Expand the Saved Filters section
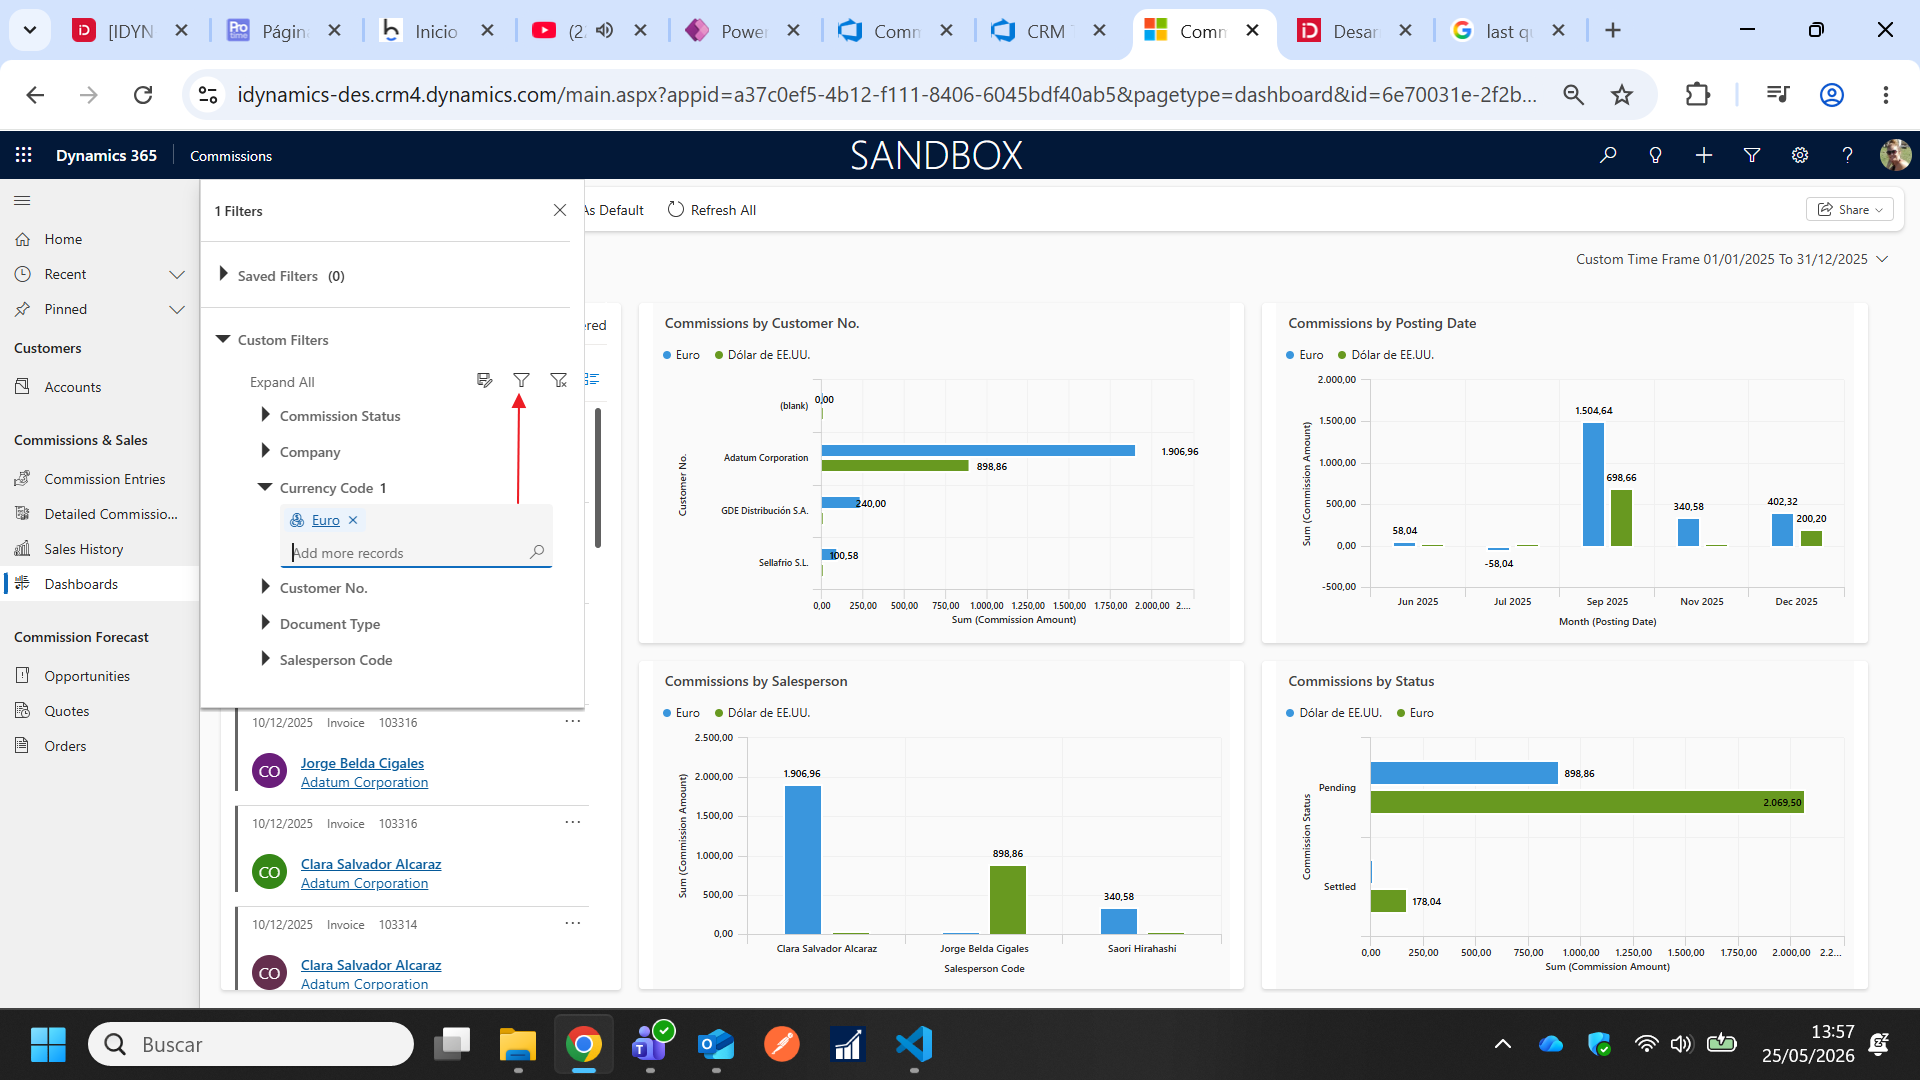Image resolution: width=1920 pixels, height=1080 pixels. pyautogui.click(x=224, y=274)
